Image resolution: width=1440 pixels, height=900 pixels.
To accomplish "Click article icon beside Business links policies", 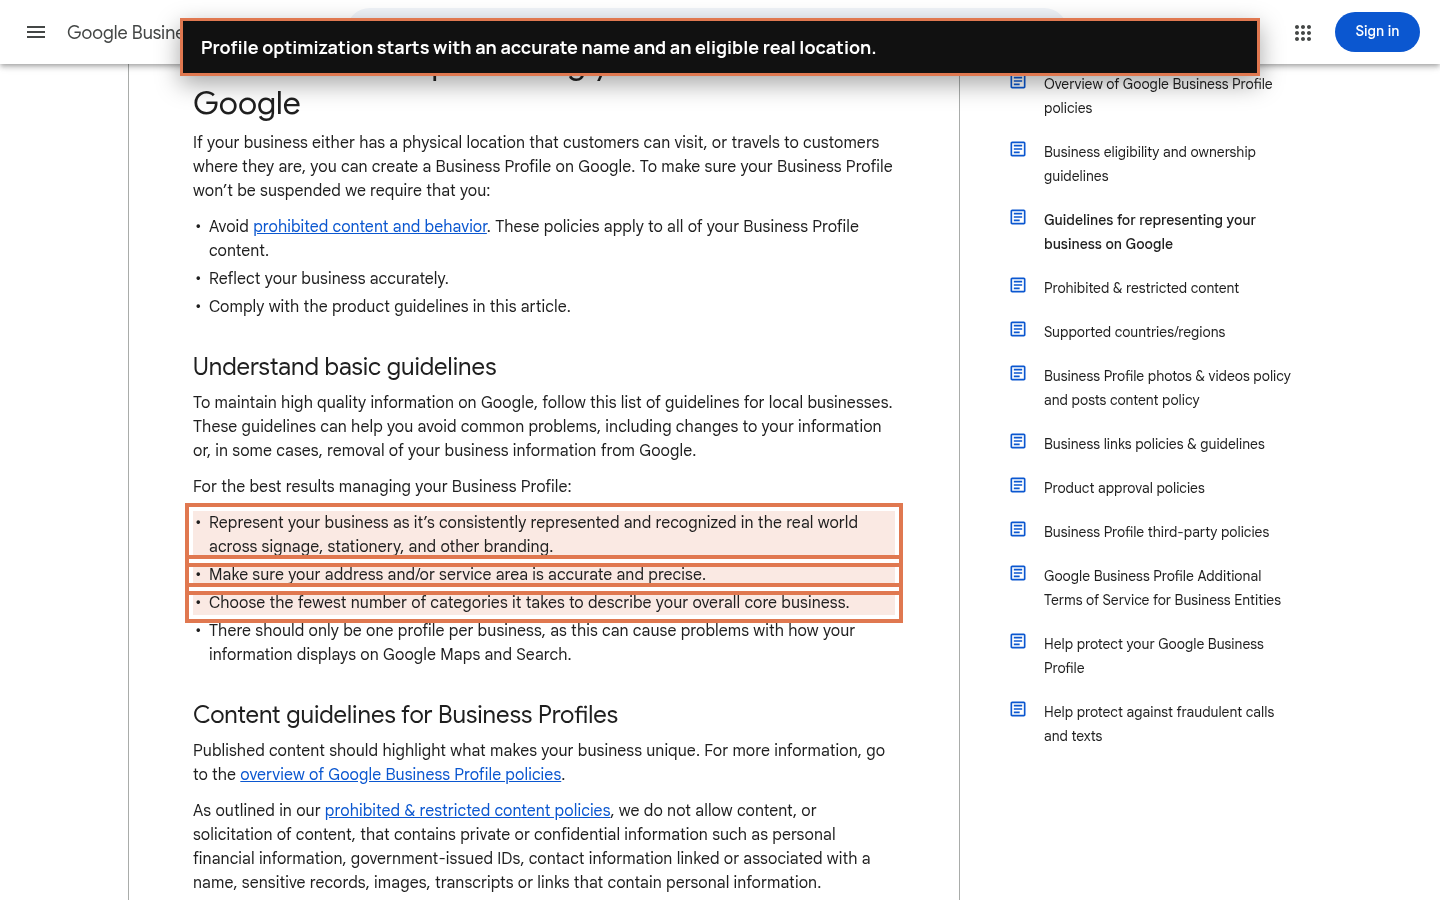I will pos(1018,441).
